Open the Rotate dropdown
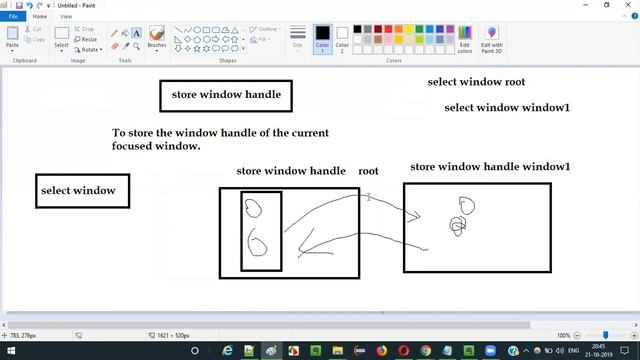Viewport: 640px width, 360px height. (x=88, y=50)
